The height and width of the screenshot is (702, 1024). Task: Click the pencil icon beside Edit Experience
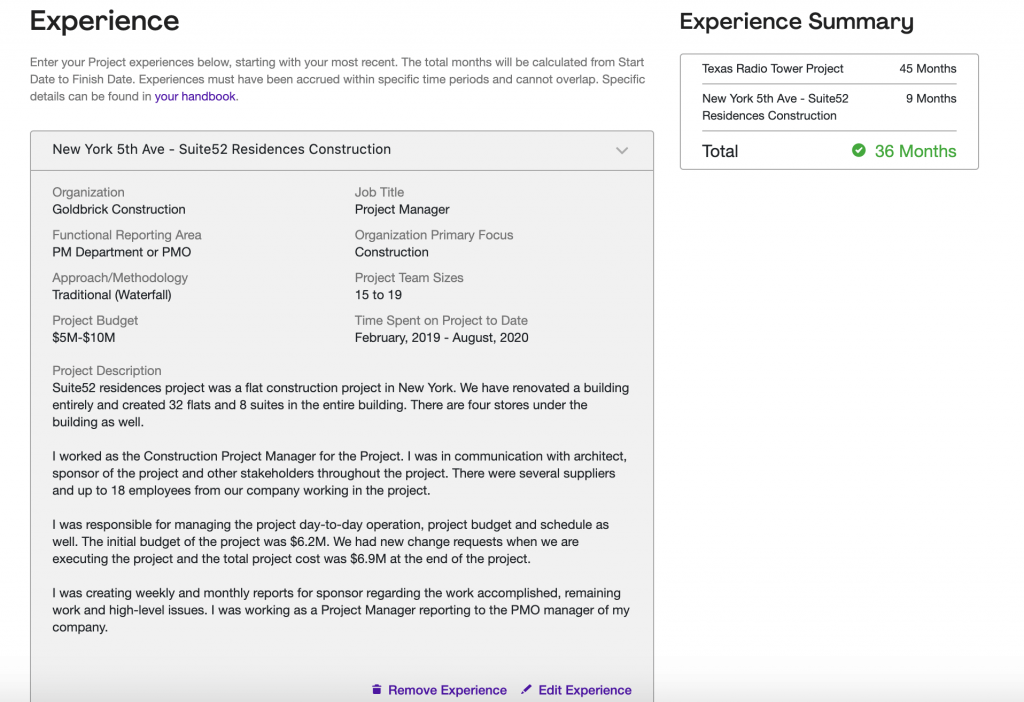[526, 690]
